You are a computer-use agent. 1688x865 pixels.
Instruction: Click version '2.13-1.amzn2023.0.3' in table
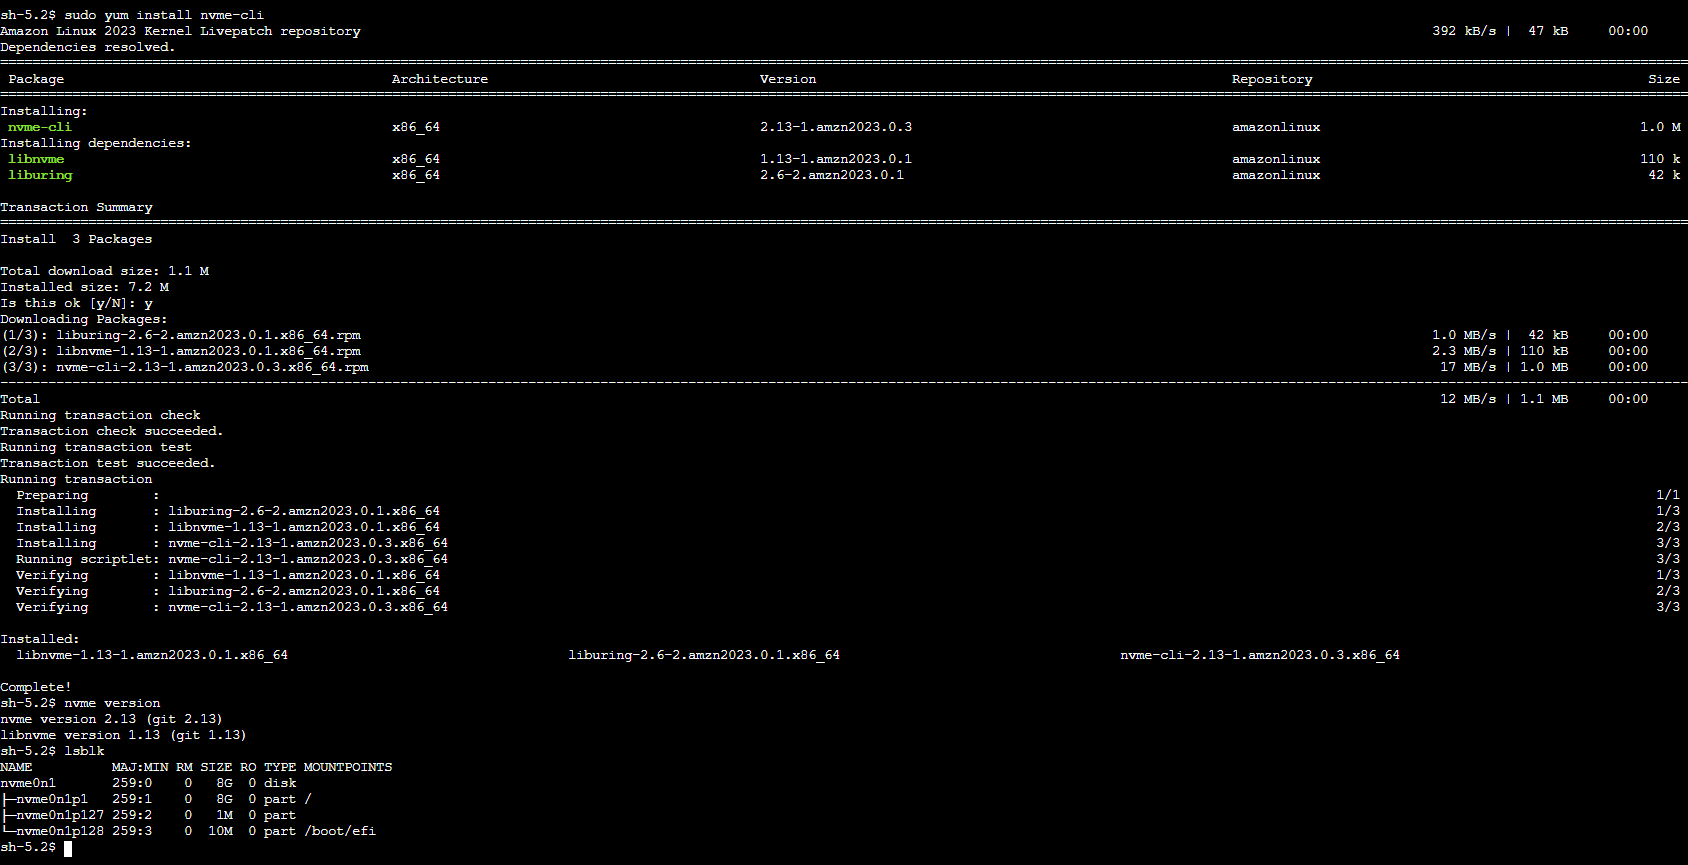836,127
